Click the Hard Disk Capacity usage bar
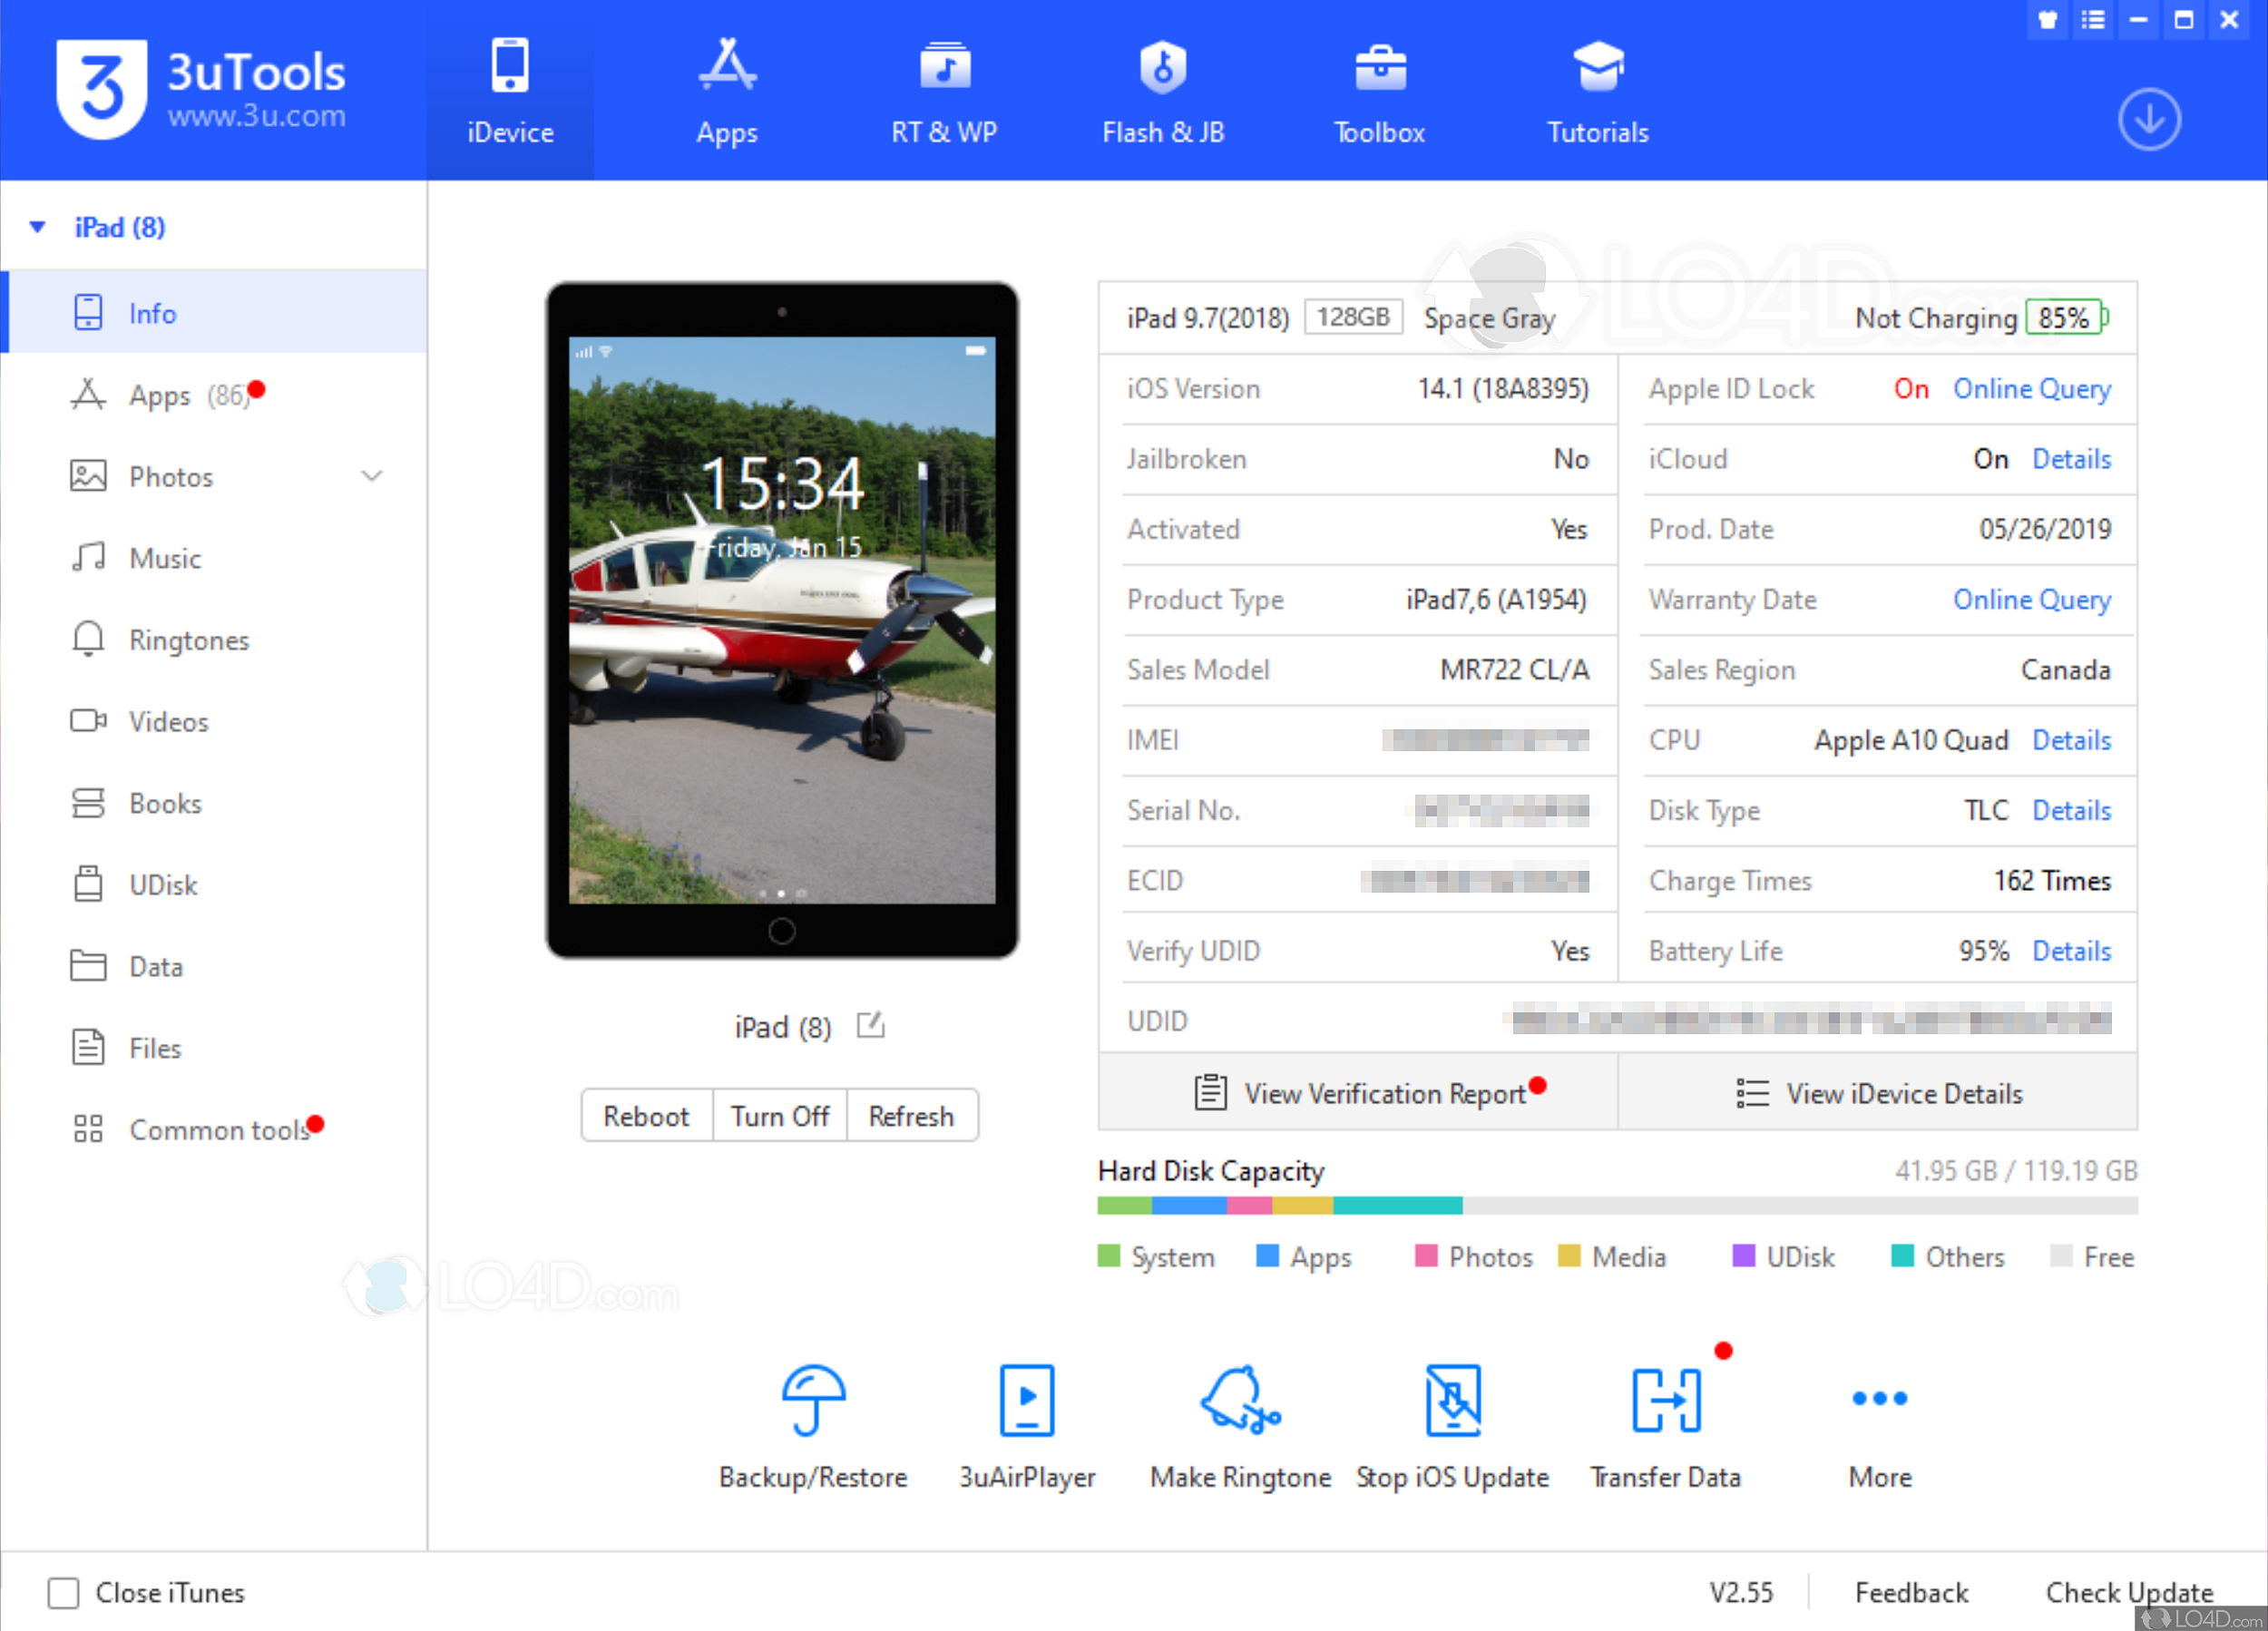 click(1617, 1205)
